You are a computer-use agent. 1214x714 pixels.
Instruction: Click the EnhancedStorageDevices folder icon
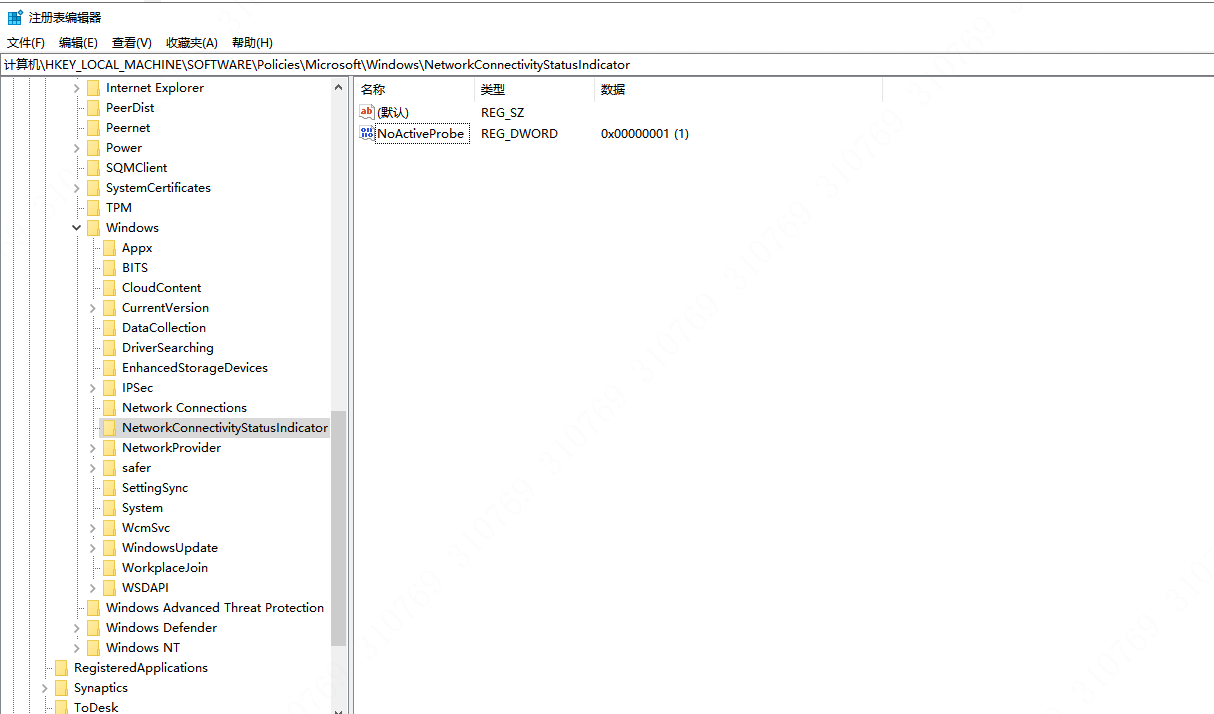tap(109, 368)
